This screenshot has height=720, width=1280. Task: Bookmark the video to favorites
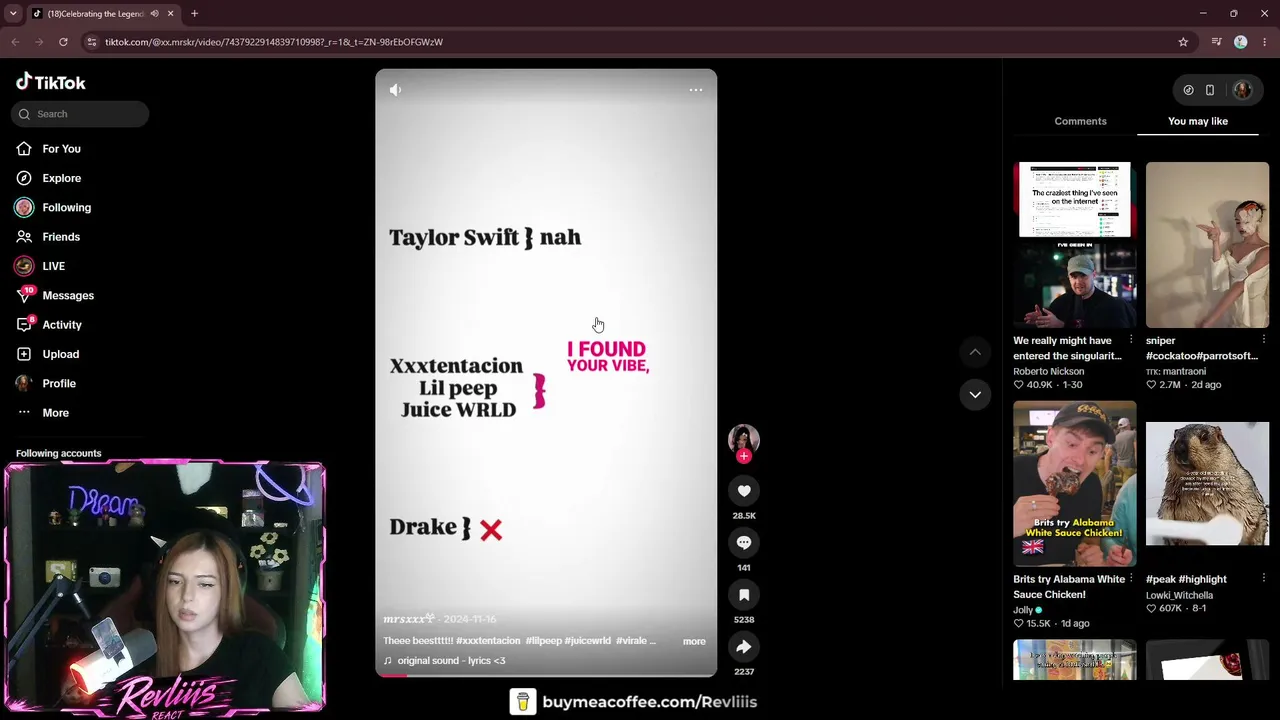pos(744,595)
